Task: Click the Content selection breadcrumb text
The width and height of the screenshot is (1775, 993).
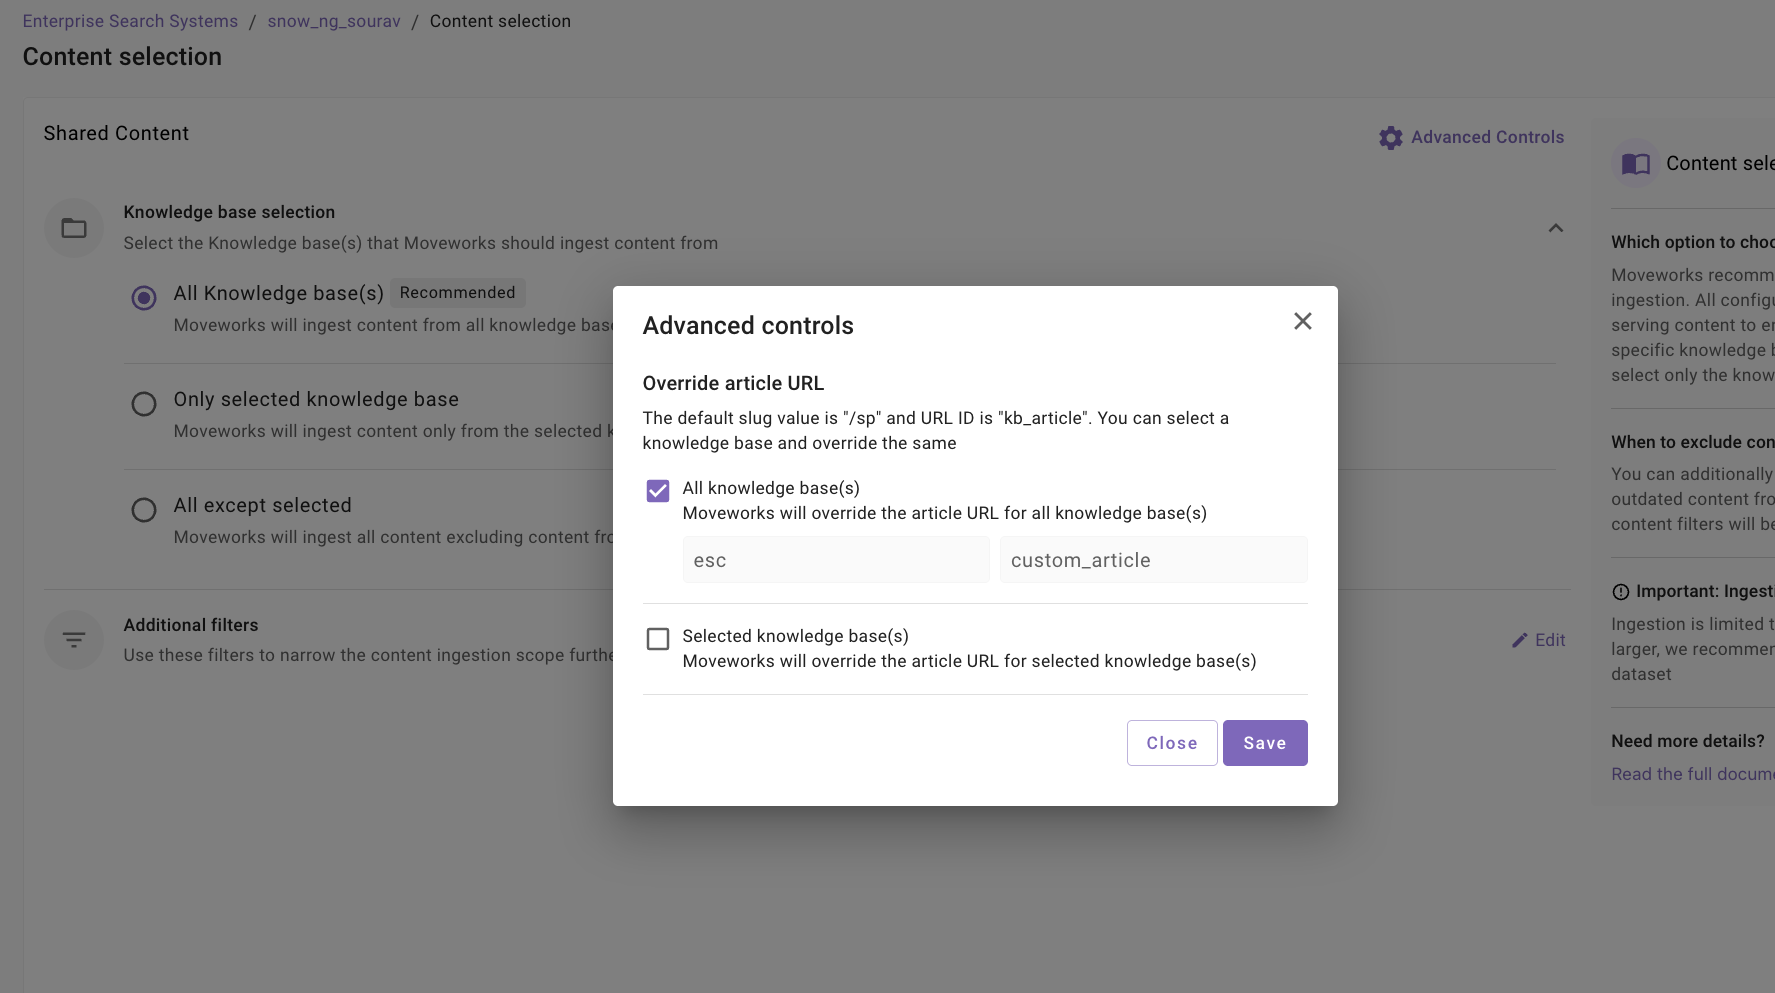Action: point(500,21)
